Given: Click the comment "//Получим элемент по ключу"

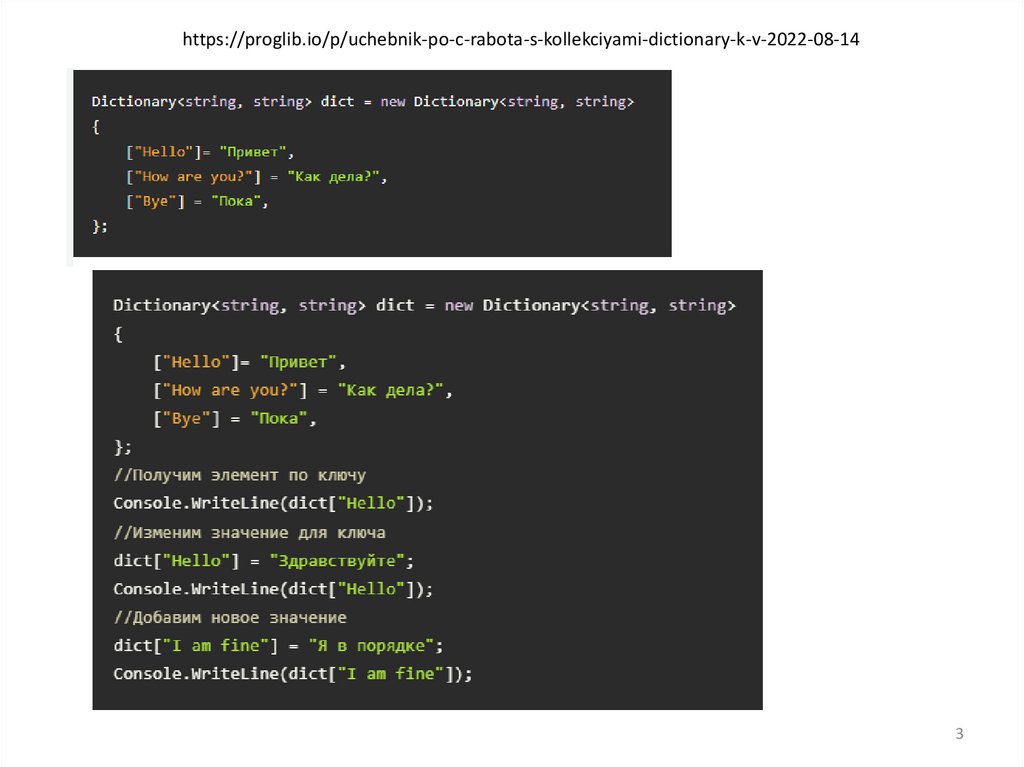Looking at the screenshot, I should point(240,475).
